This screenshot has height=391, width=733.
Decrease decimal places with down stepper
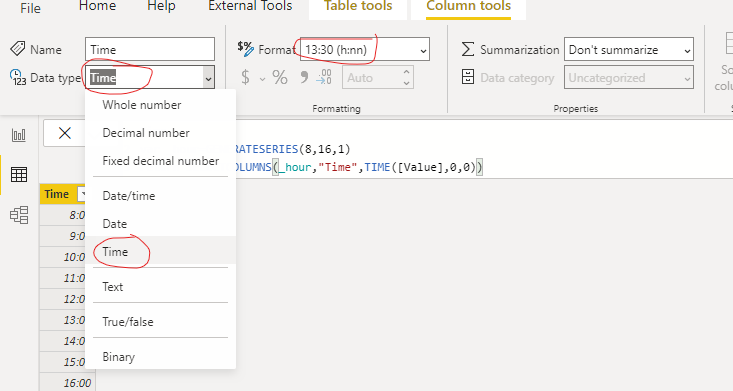pos(407,83)
